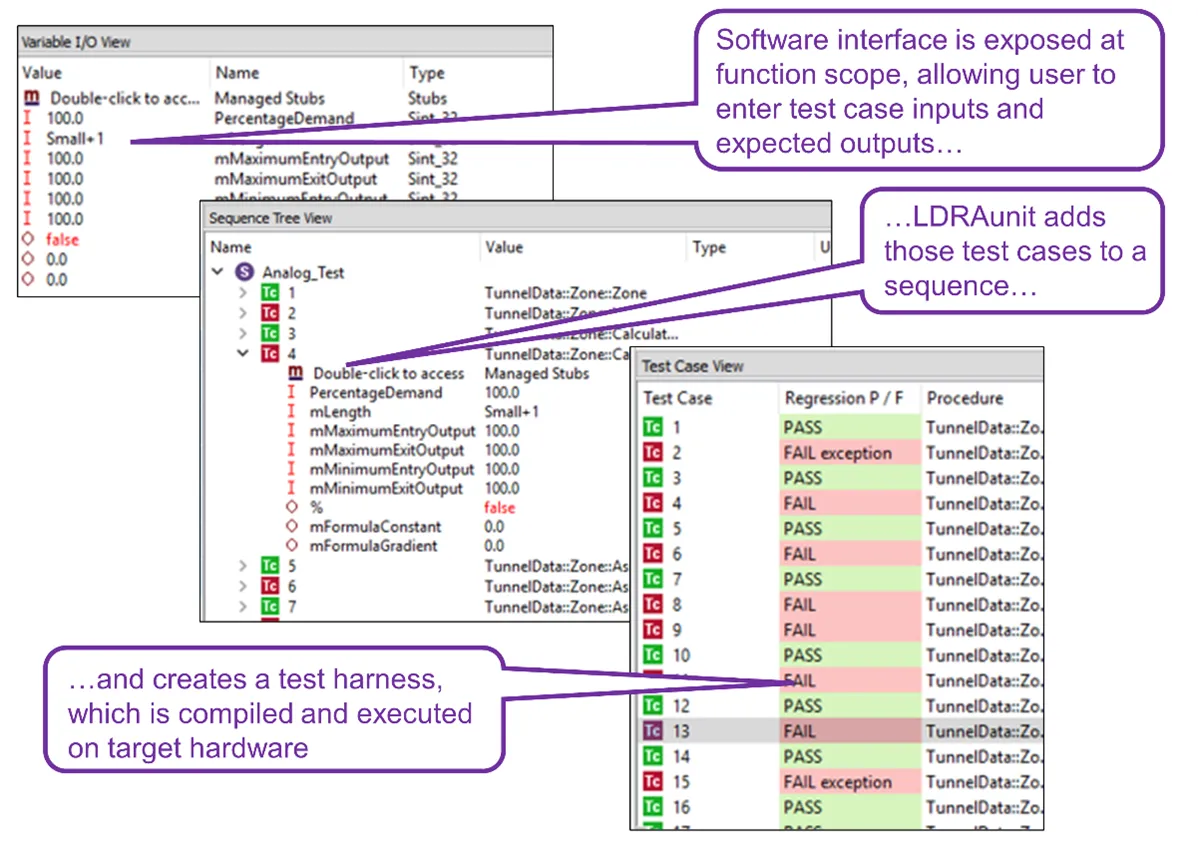This screenshot has height=862, width=1198.
Task: Sort by the Type column in Sequence Tree View
Action: click(x=751, y=247)
